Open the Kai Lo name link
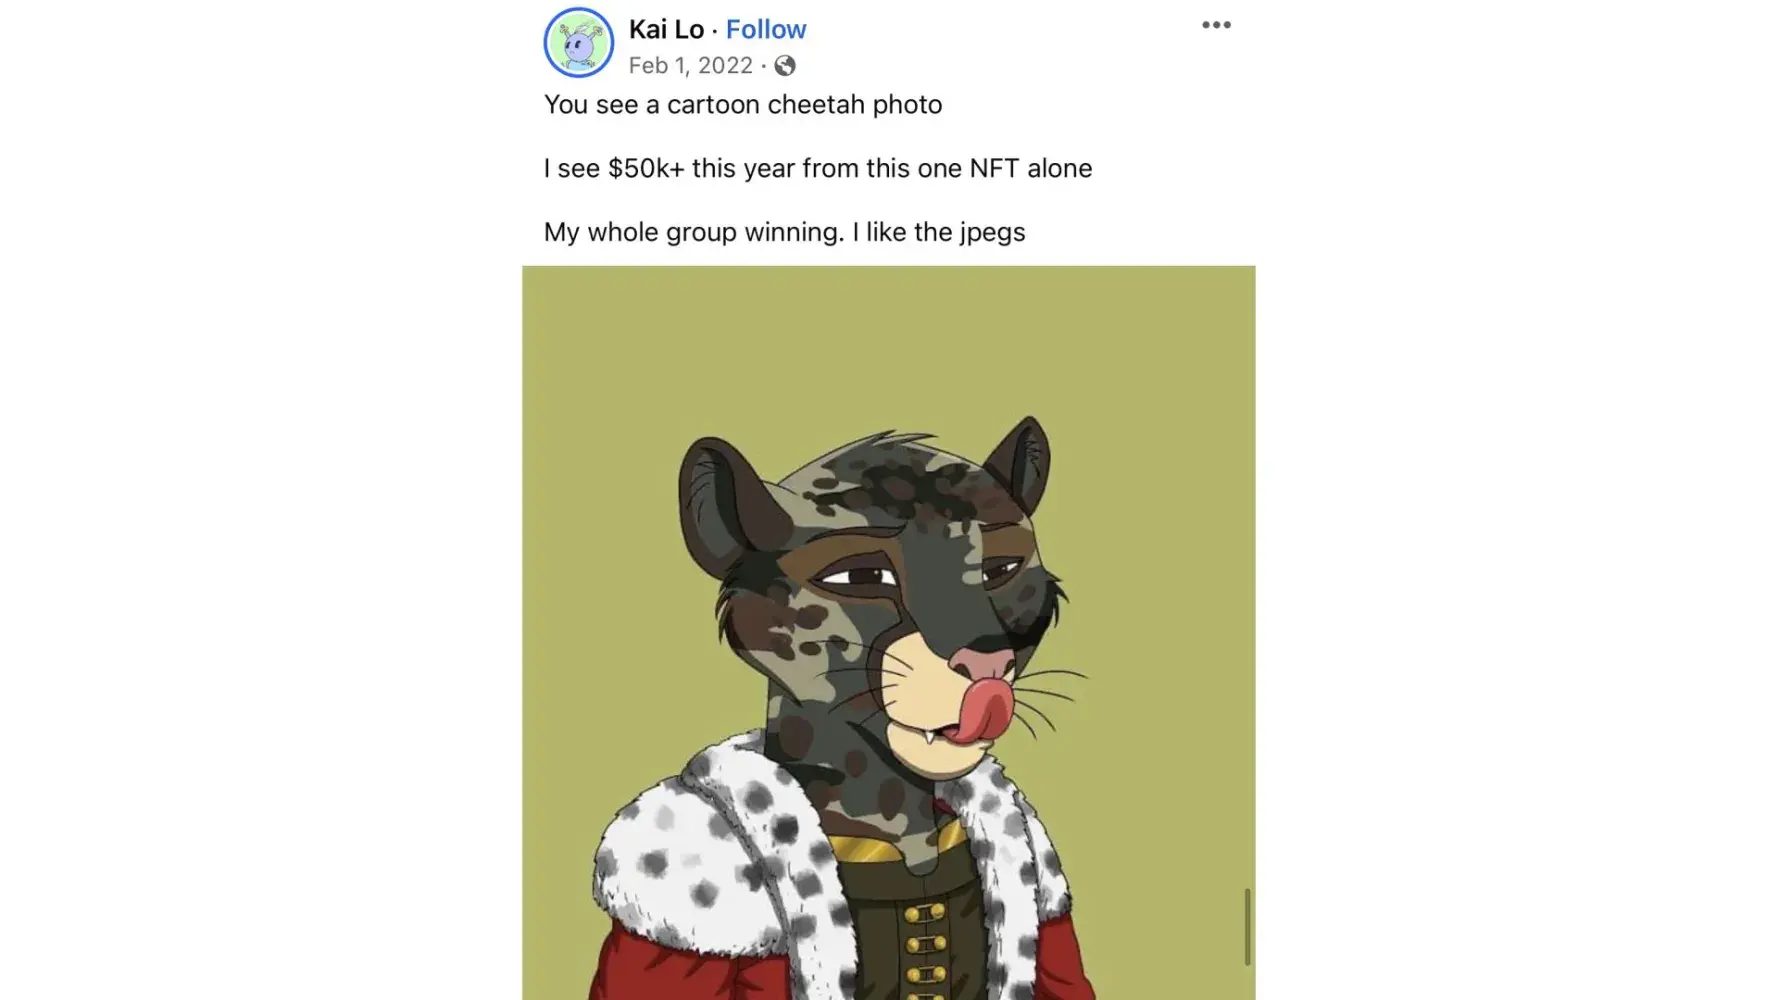This screenshot has height=1000, width=1778. pyautogui.click(x=666, y=29)
